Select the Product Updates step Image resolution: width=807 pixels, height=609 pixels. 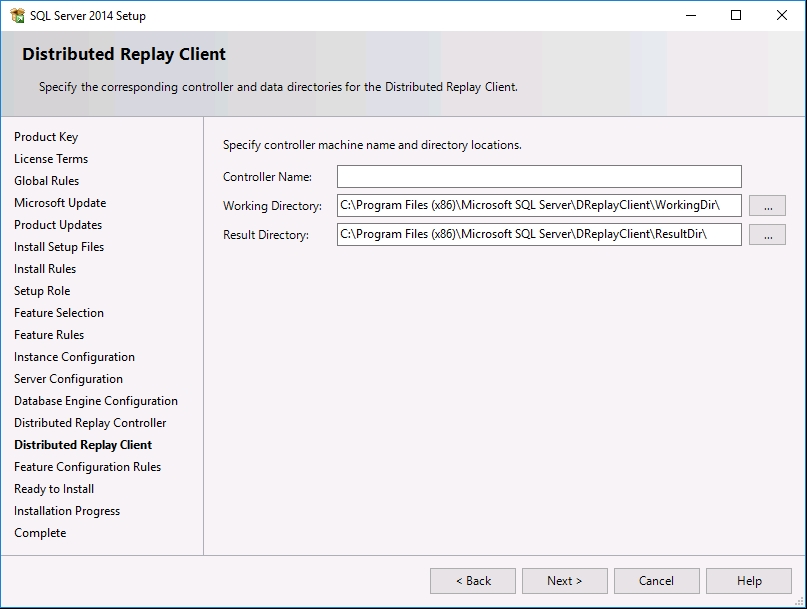click(x=58, y=225)
